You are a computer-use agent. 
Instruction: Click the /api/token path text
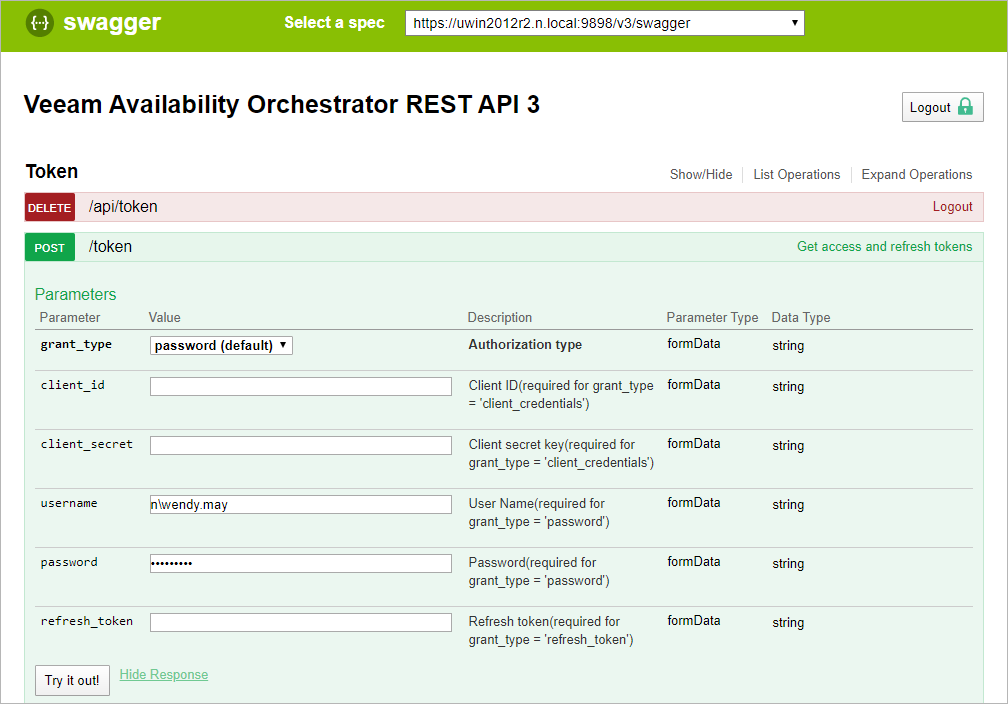[x=123, y=207]
